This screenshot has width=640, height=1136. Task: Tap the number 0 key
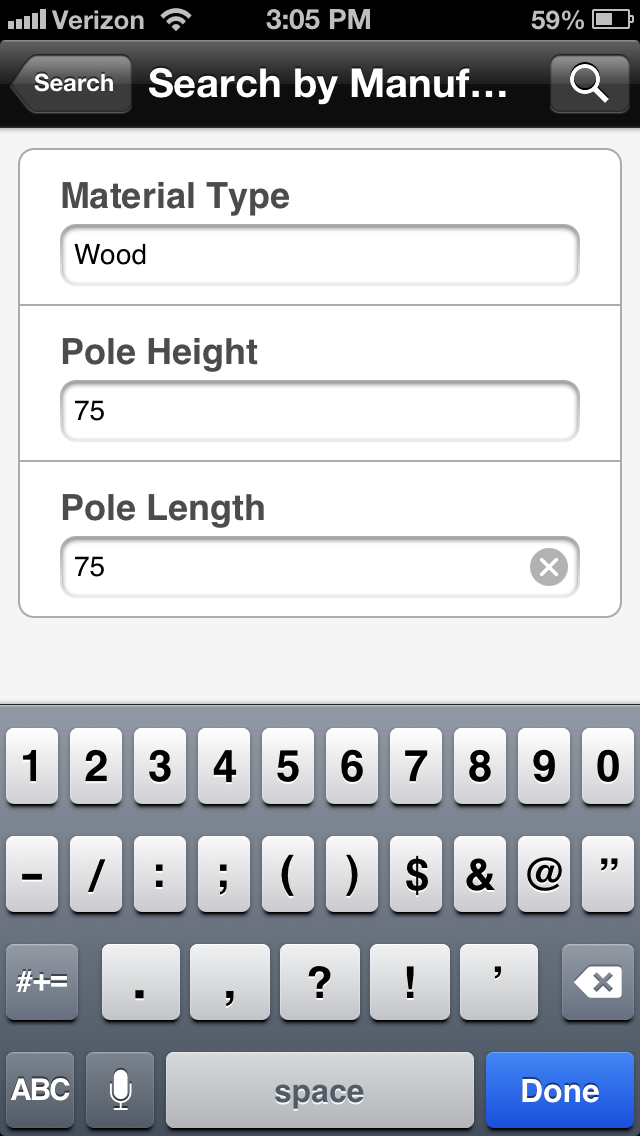(x=608, y=767)
